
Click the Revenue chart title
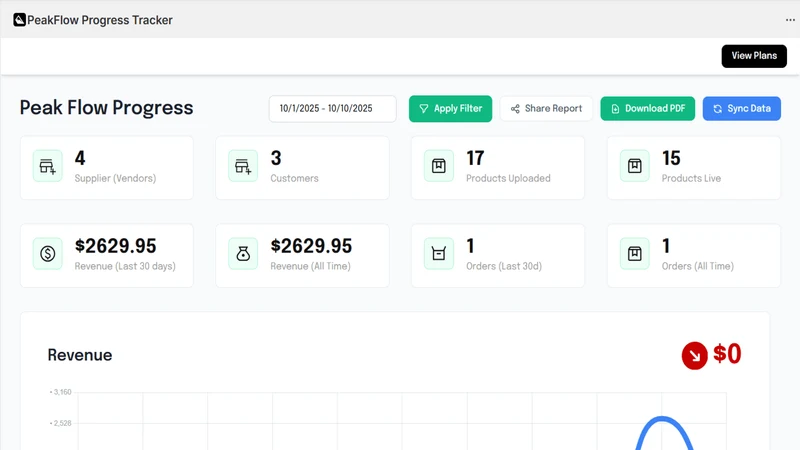click(80, 355)
